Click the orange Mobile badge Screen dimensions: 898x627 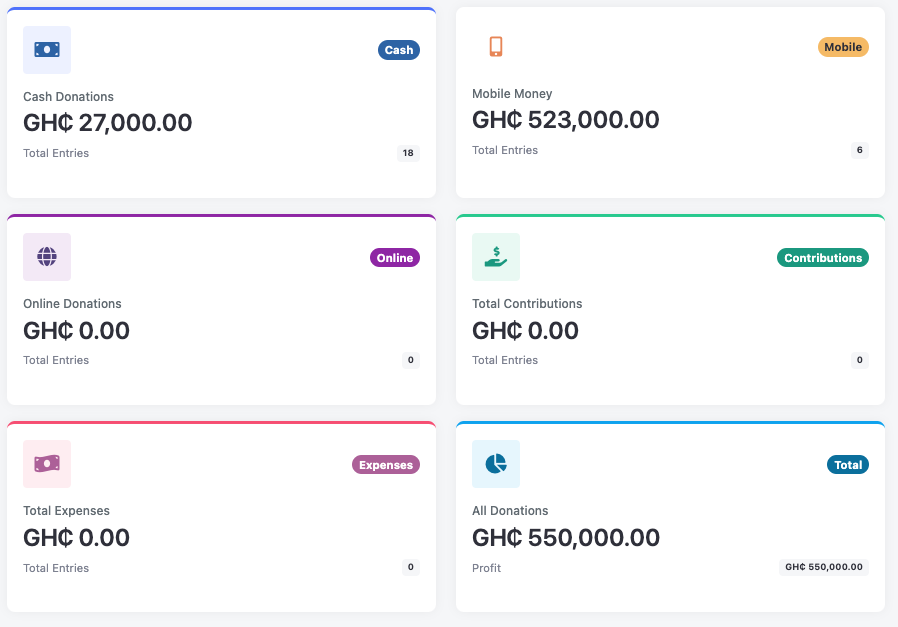pos(843,47)
